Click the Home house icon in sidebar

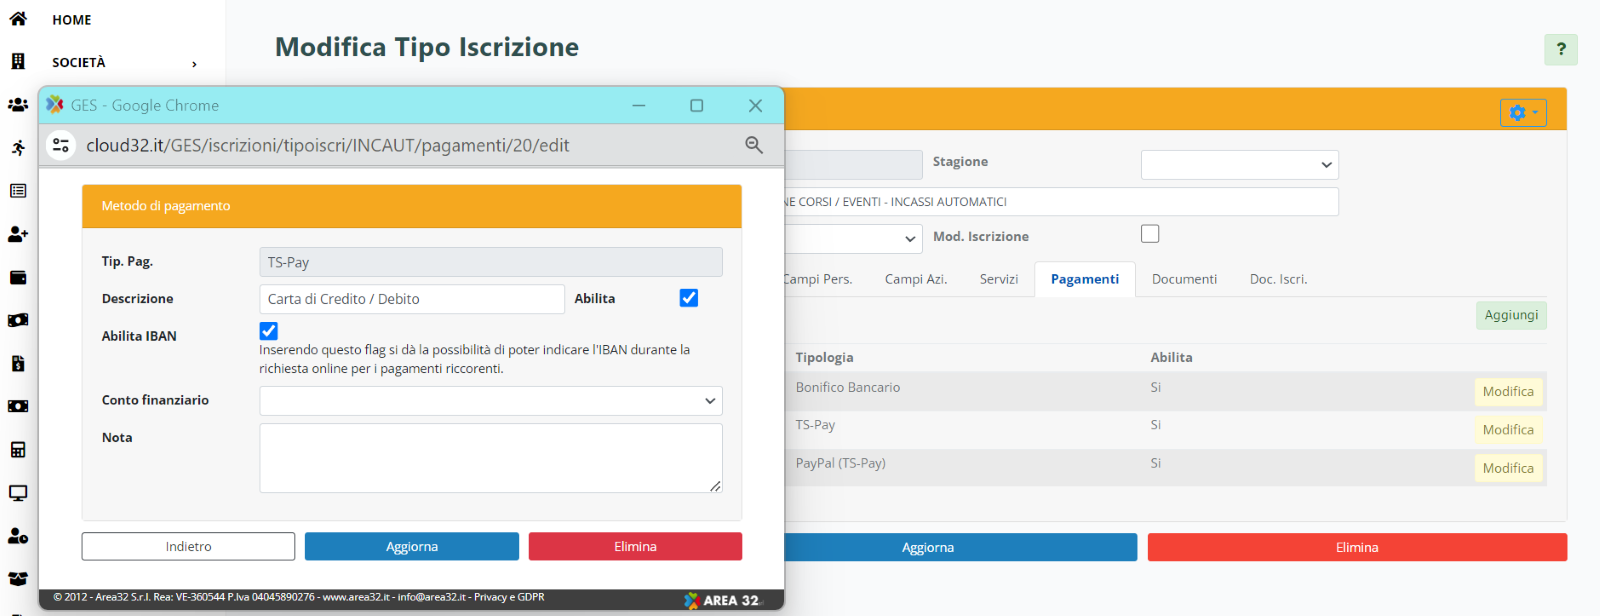(18, 19)
